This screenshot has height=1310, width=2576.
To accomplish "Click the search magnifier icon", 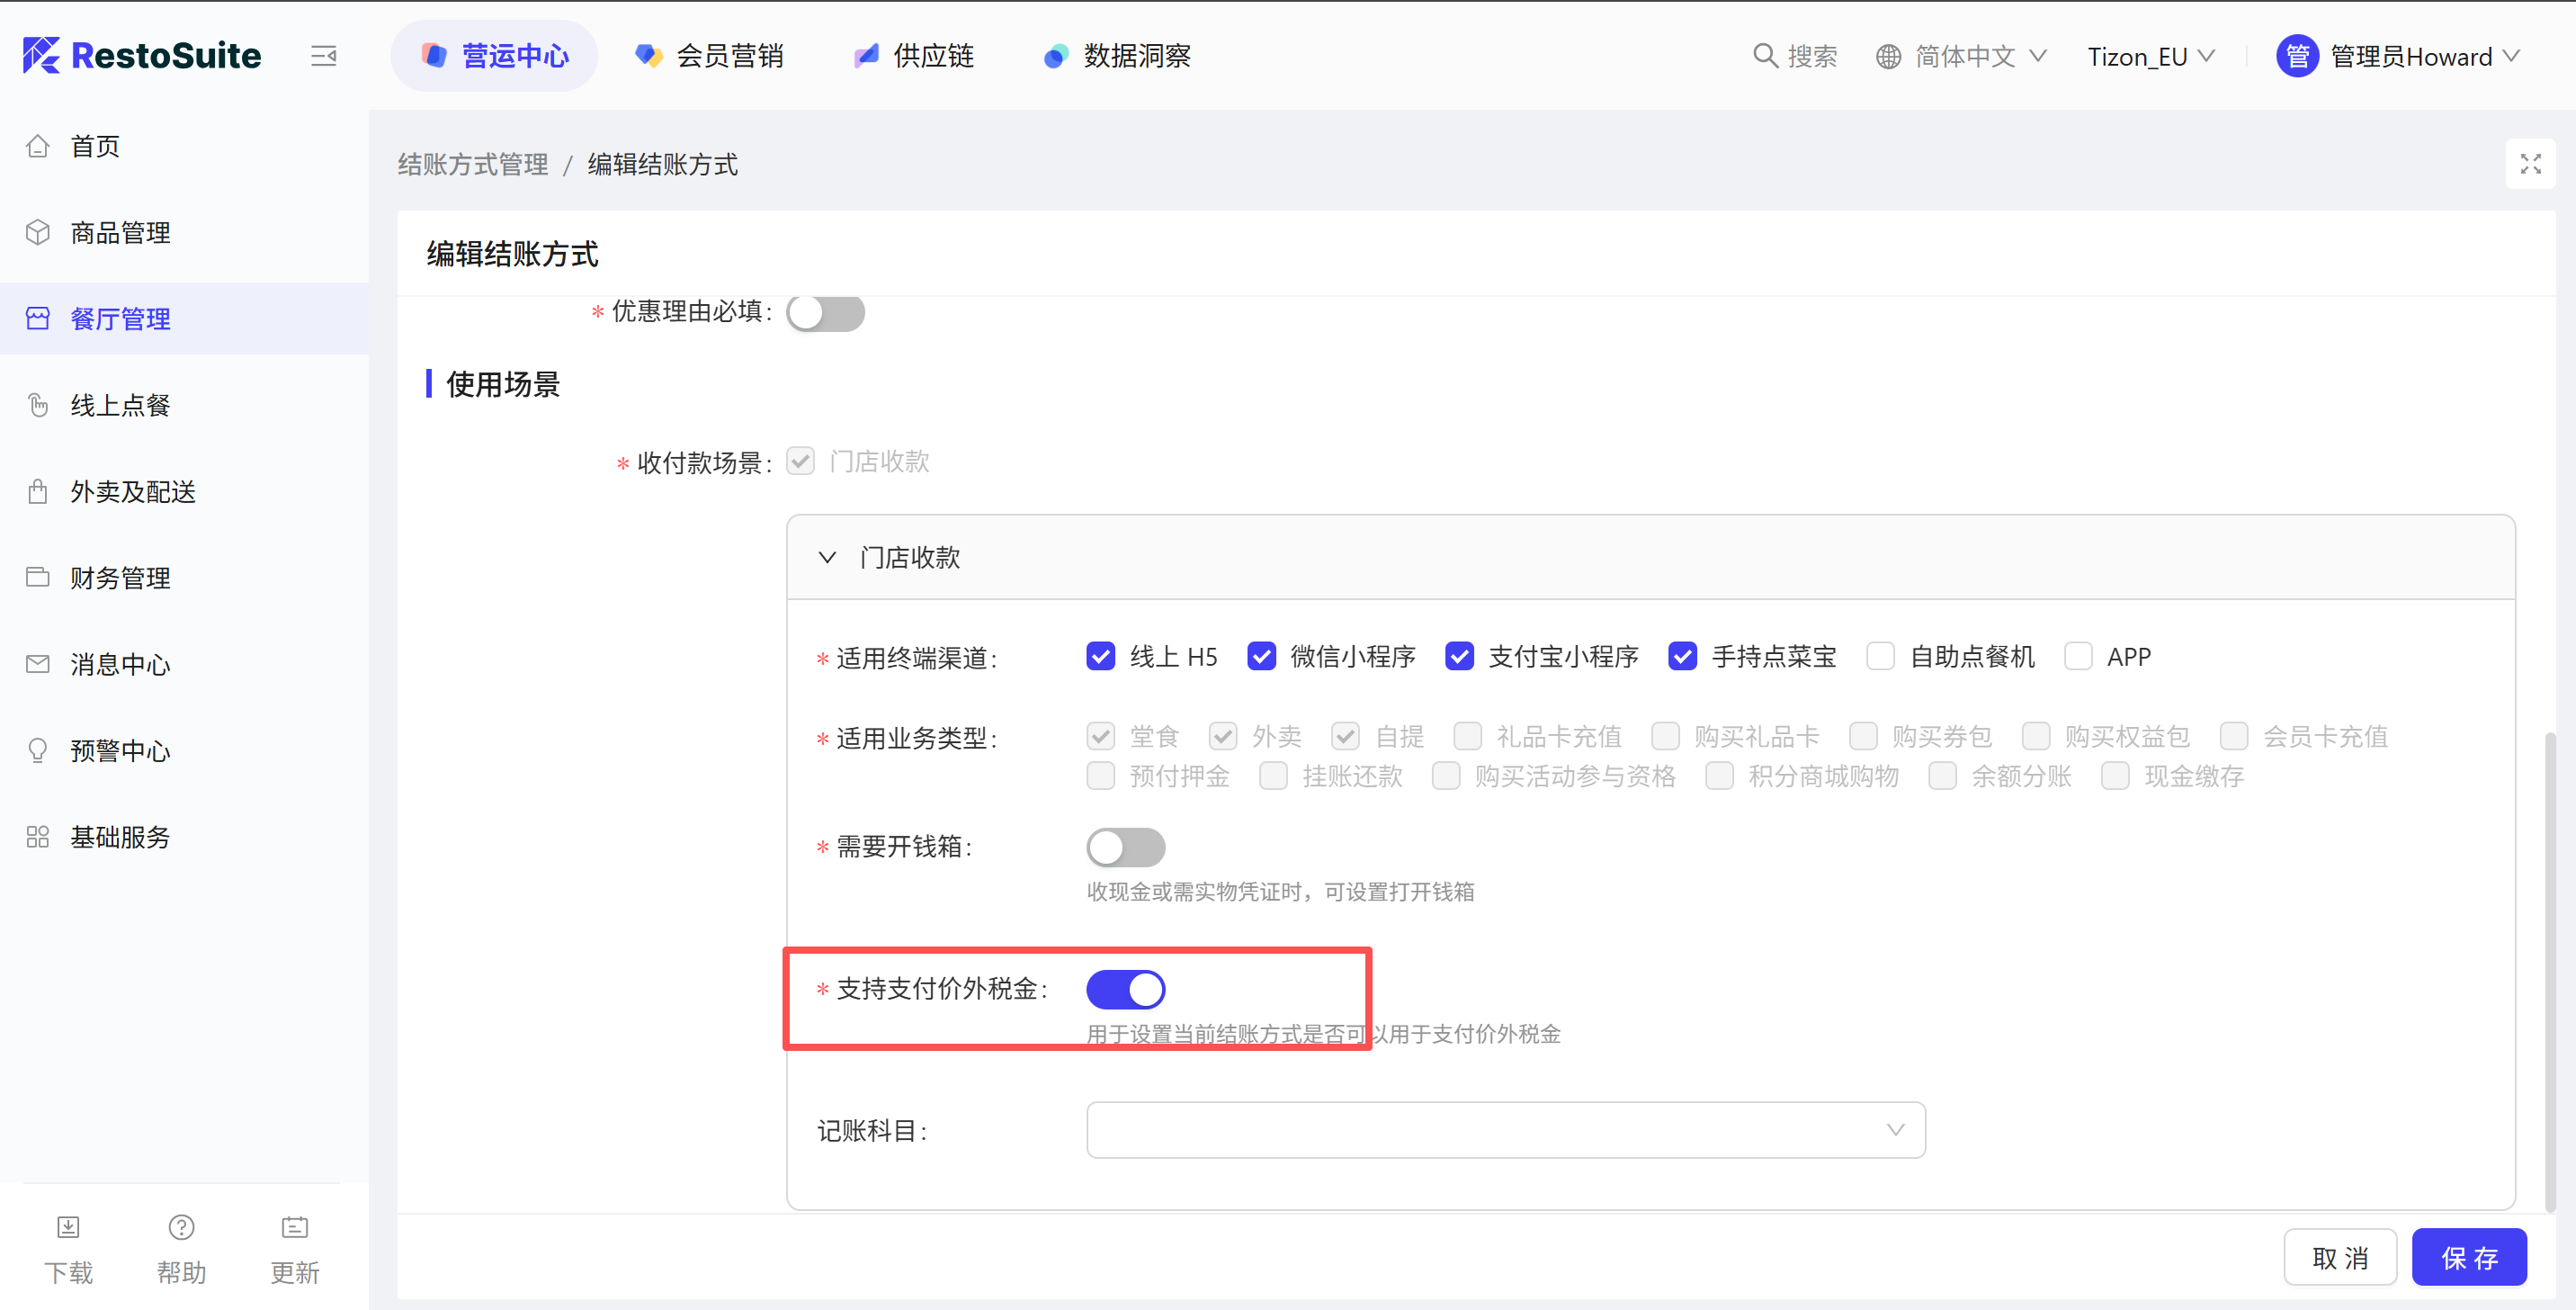I will pos(1765,56).
